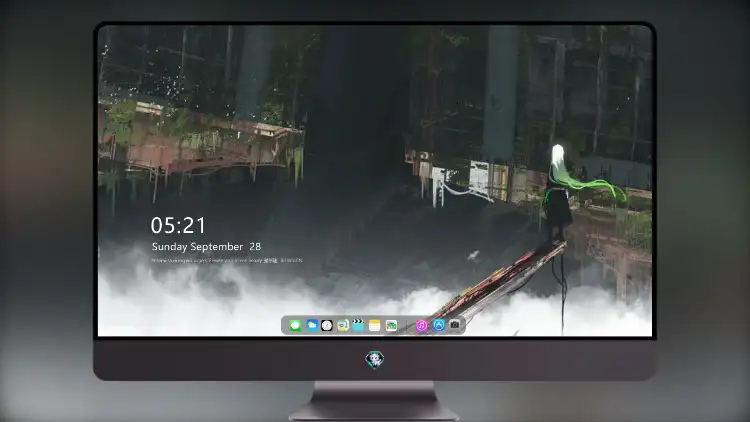Viewport: 750px width, 422px height.
Task: Launch the pink iTunes music icon
Action: pyautogui.click(x=421, y=325)
